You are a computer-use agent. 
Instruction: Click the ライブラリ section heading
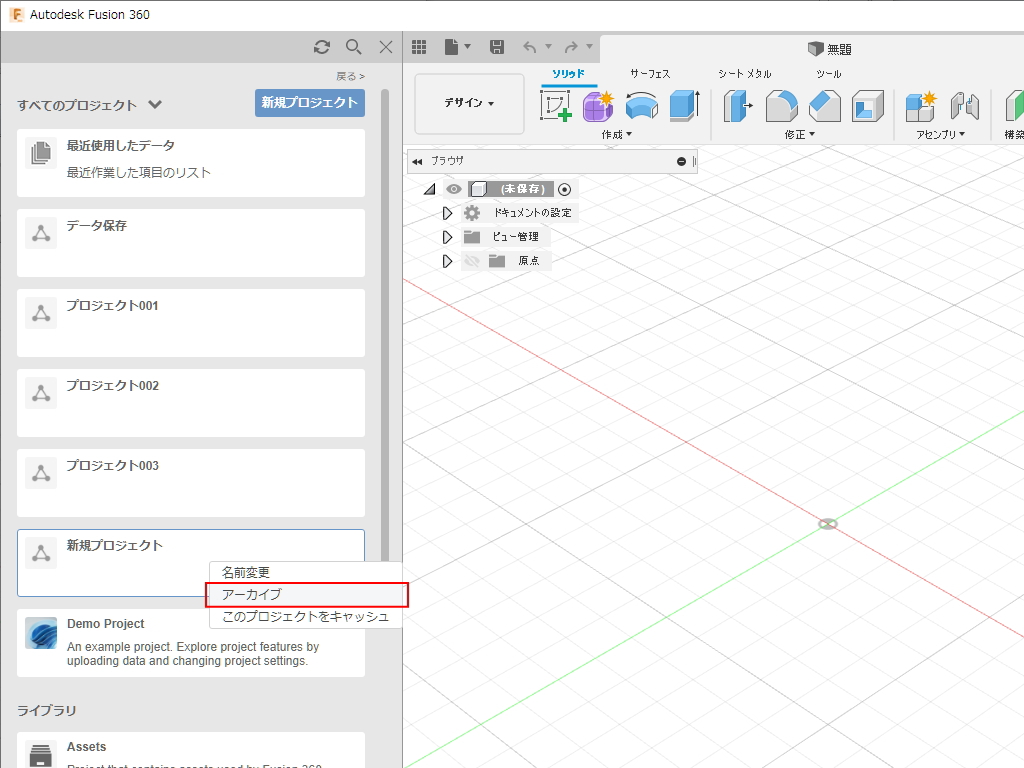pos(46,711)
